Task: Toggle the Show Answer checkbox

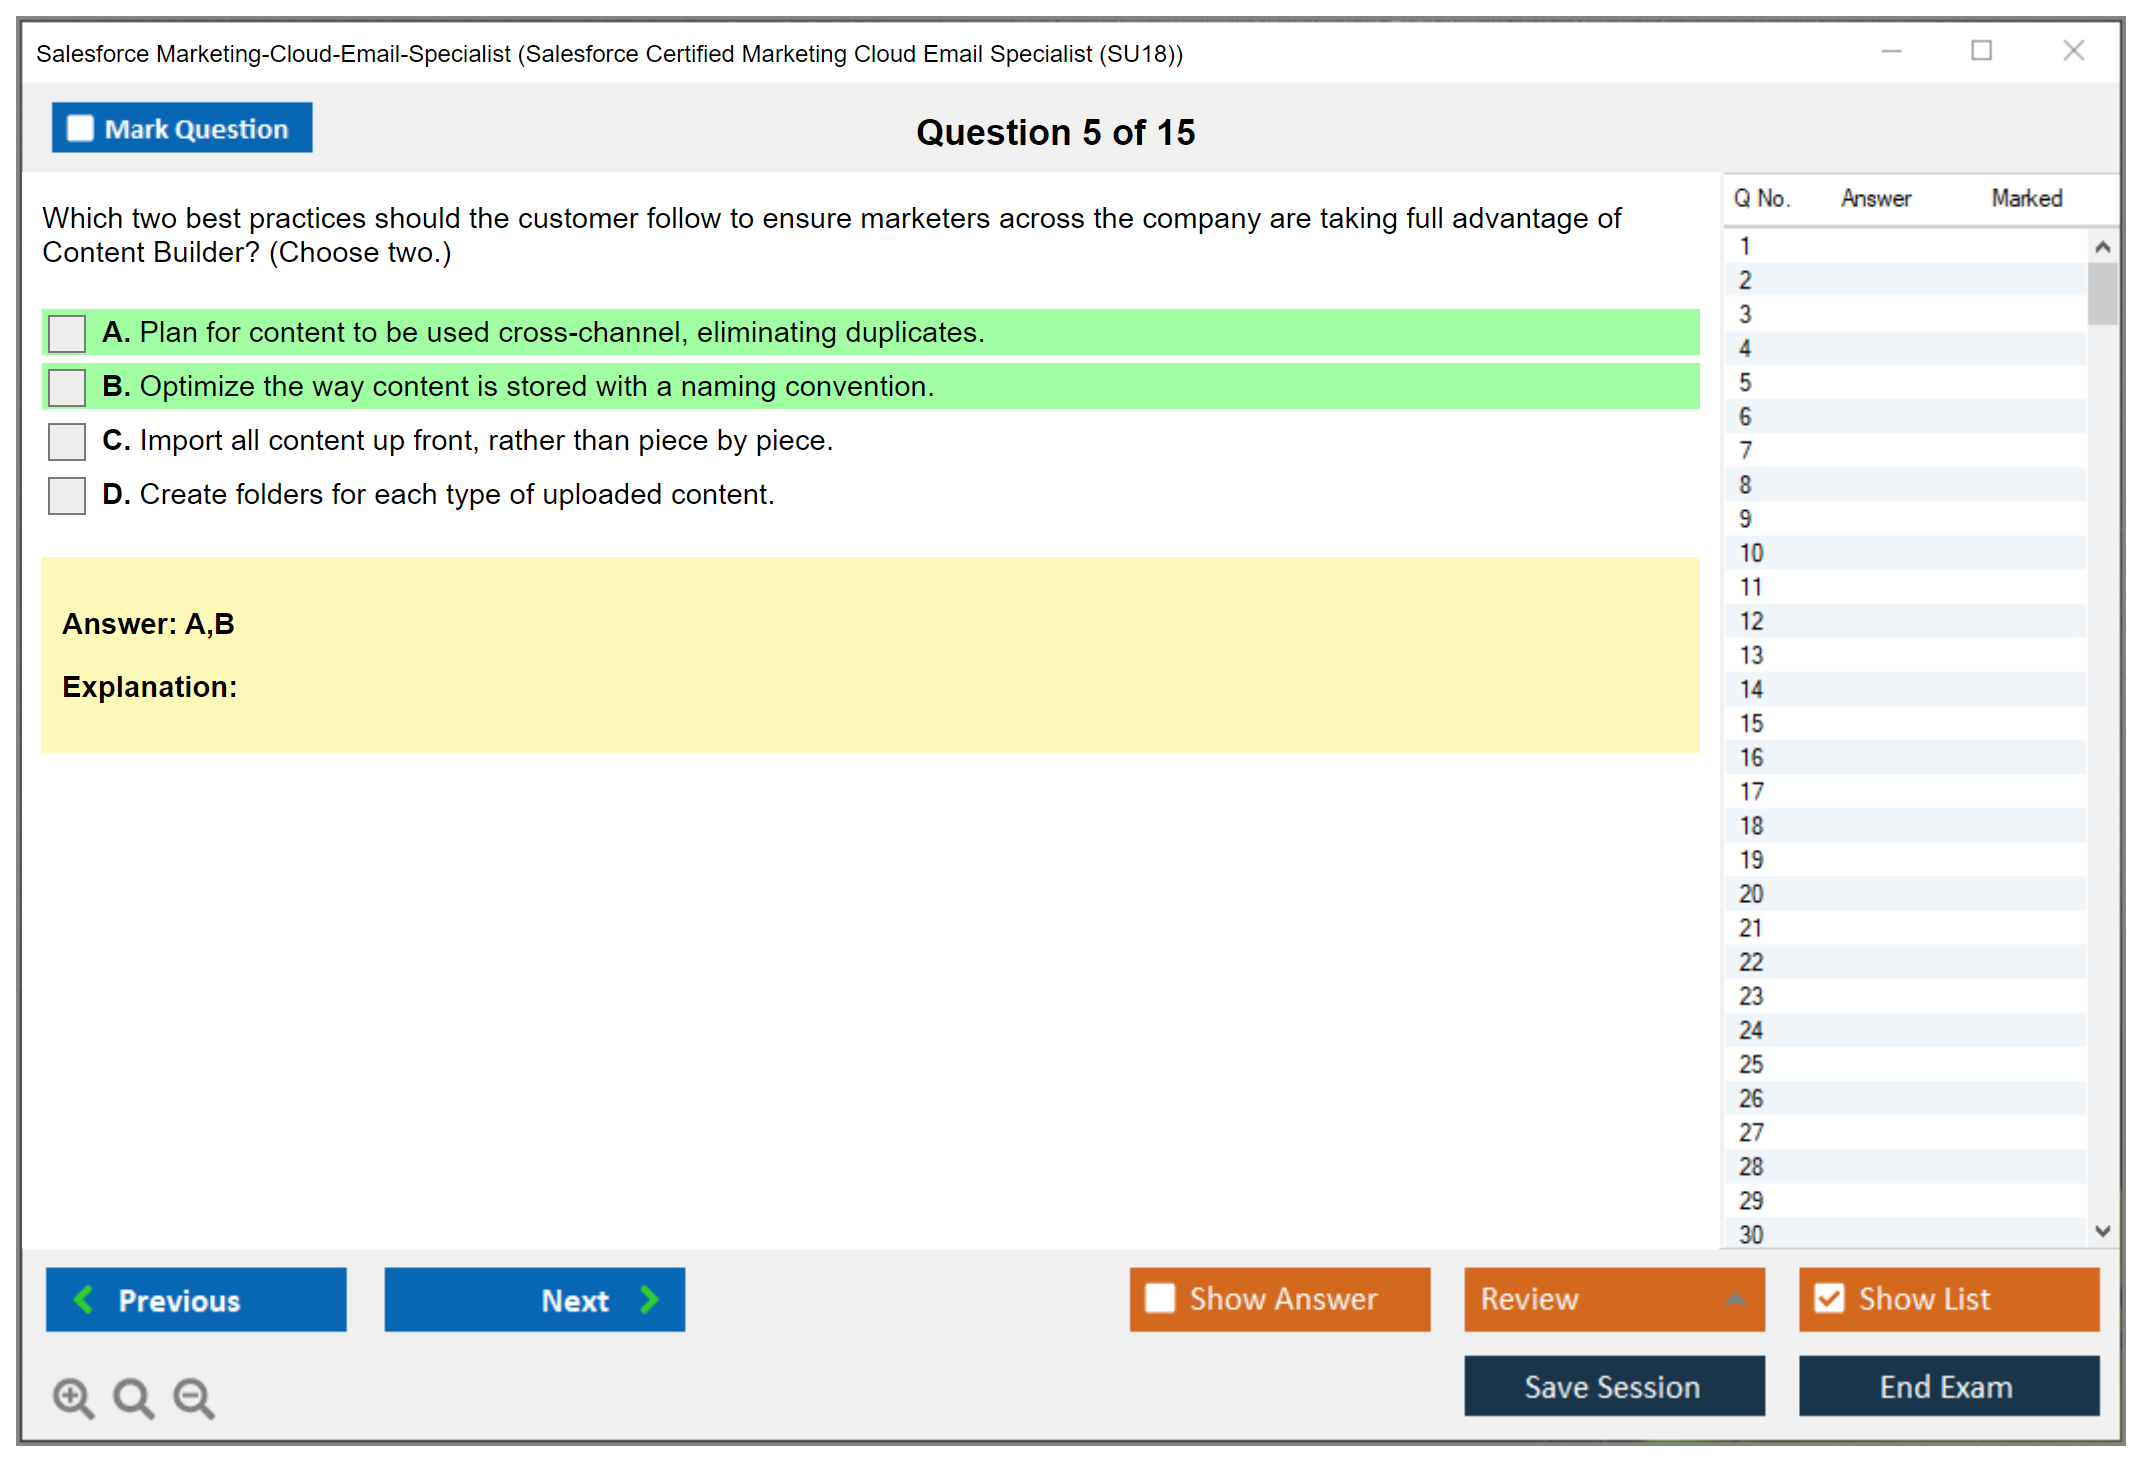Action: [1160, 1298]
